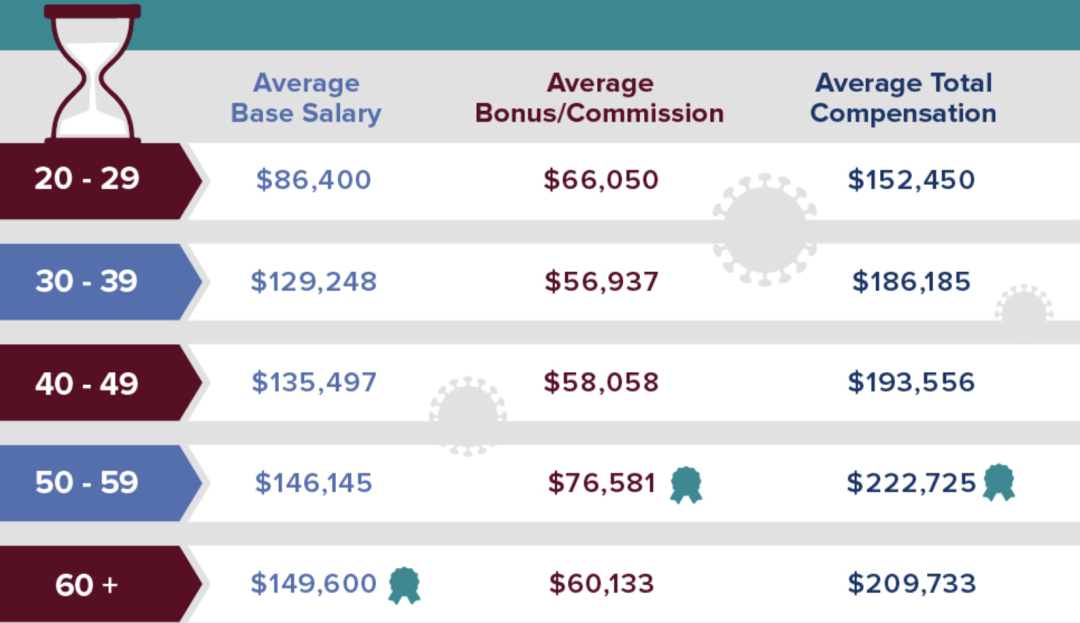Click the Average Base Salary column header
Screen dimensions: 1080x623
pos(306,98)
